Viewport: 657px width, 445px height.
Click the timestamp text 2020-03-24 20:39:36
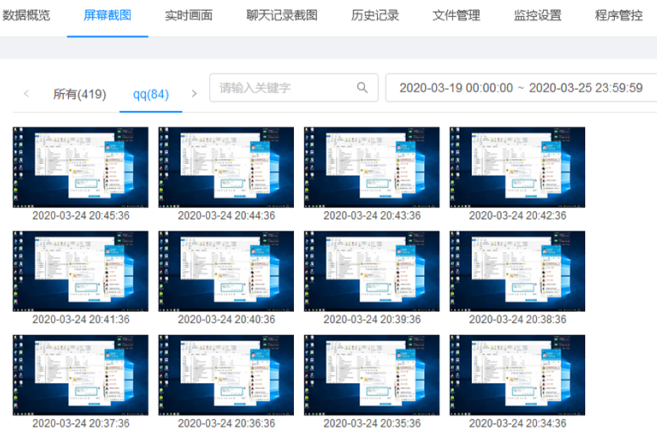(372, 319)
